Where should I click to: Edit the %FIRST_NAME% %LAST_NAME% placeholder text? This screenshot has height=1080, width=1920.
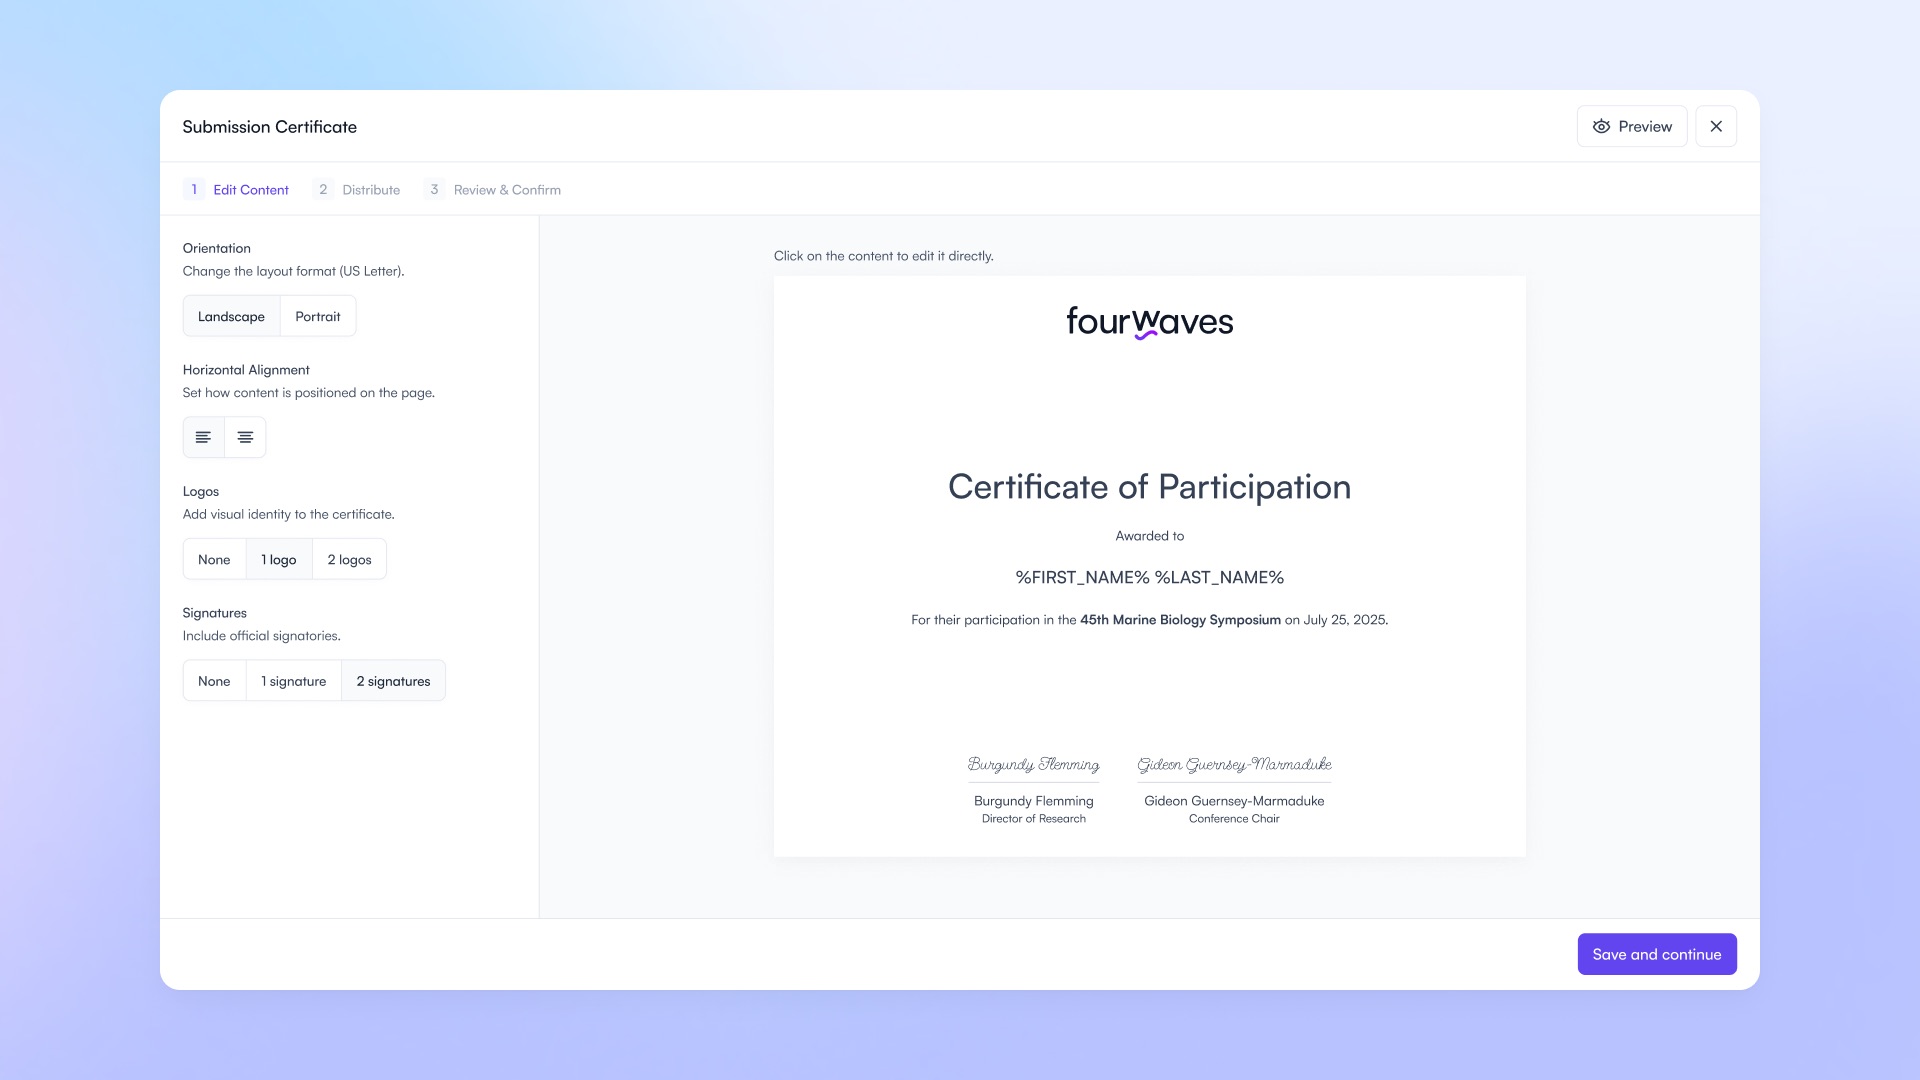(x=1149, y=577)
